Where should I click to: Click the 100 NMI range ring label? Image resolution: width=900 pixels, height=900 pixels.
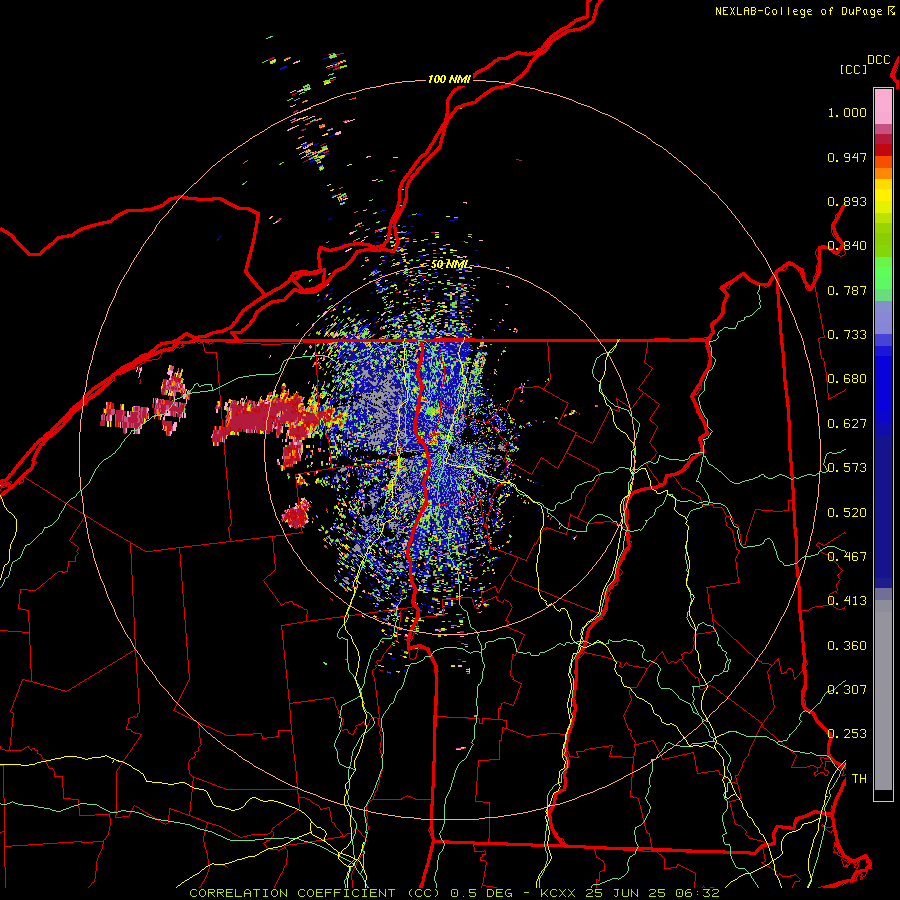pos(449,79)
